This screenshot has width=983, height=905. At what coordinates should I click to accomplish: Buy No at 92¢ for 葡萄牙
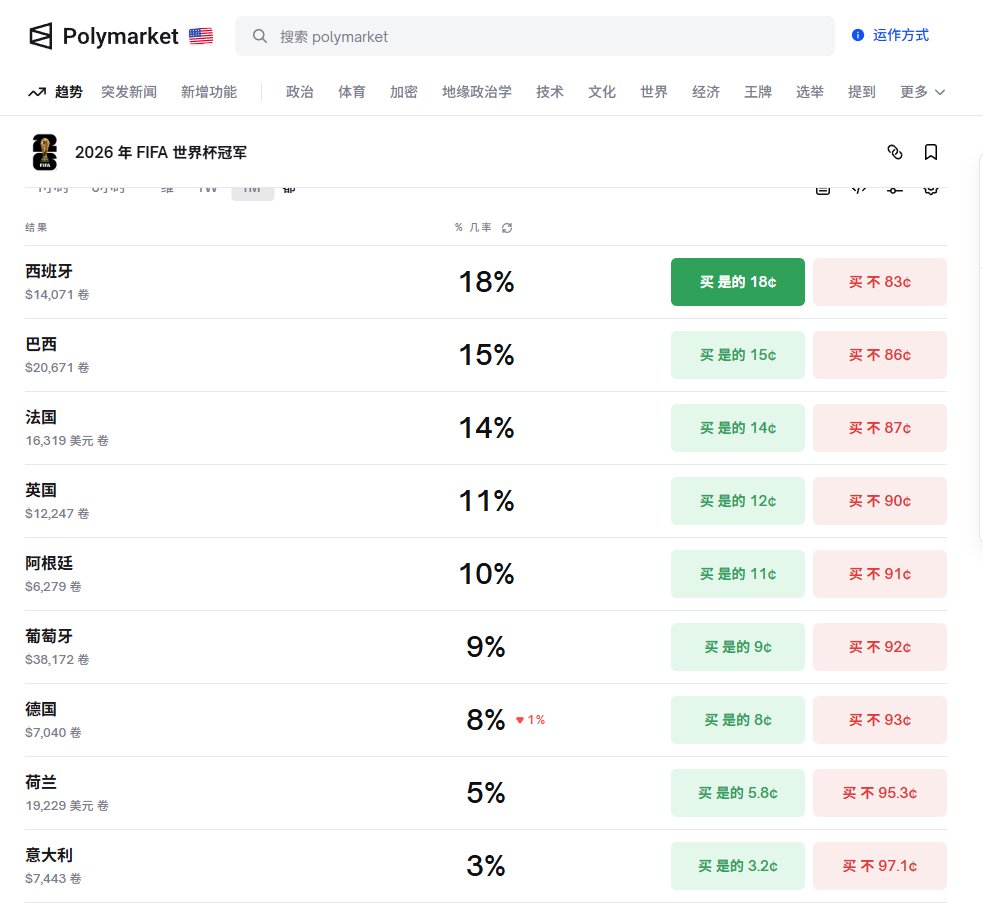pyautogui.click(x=880, y=647)
